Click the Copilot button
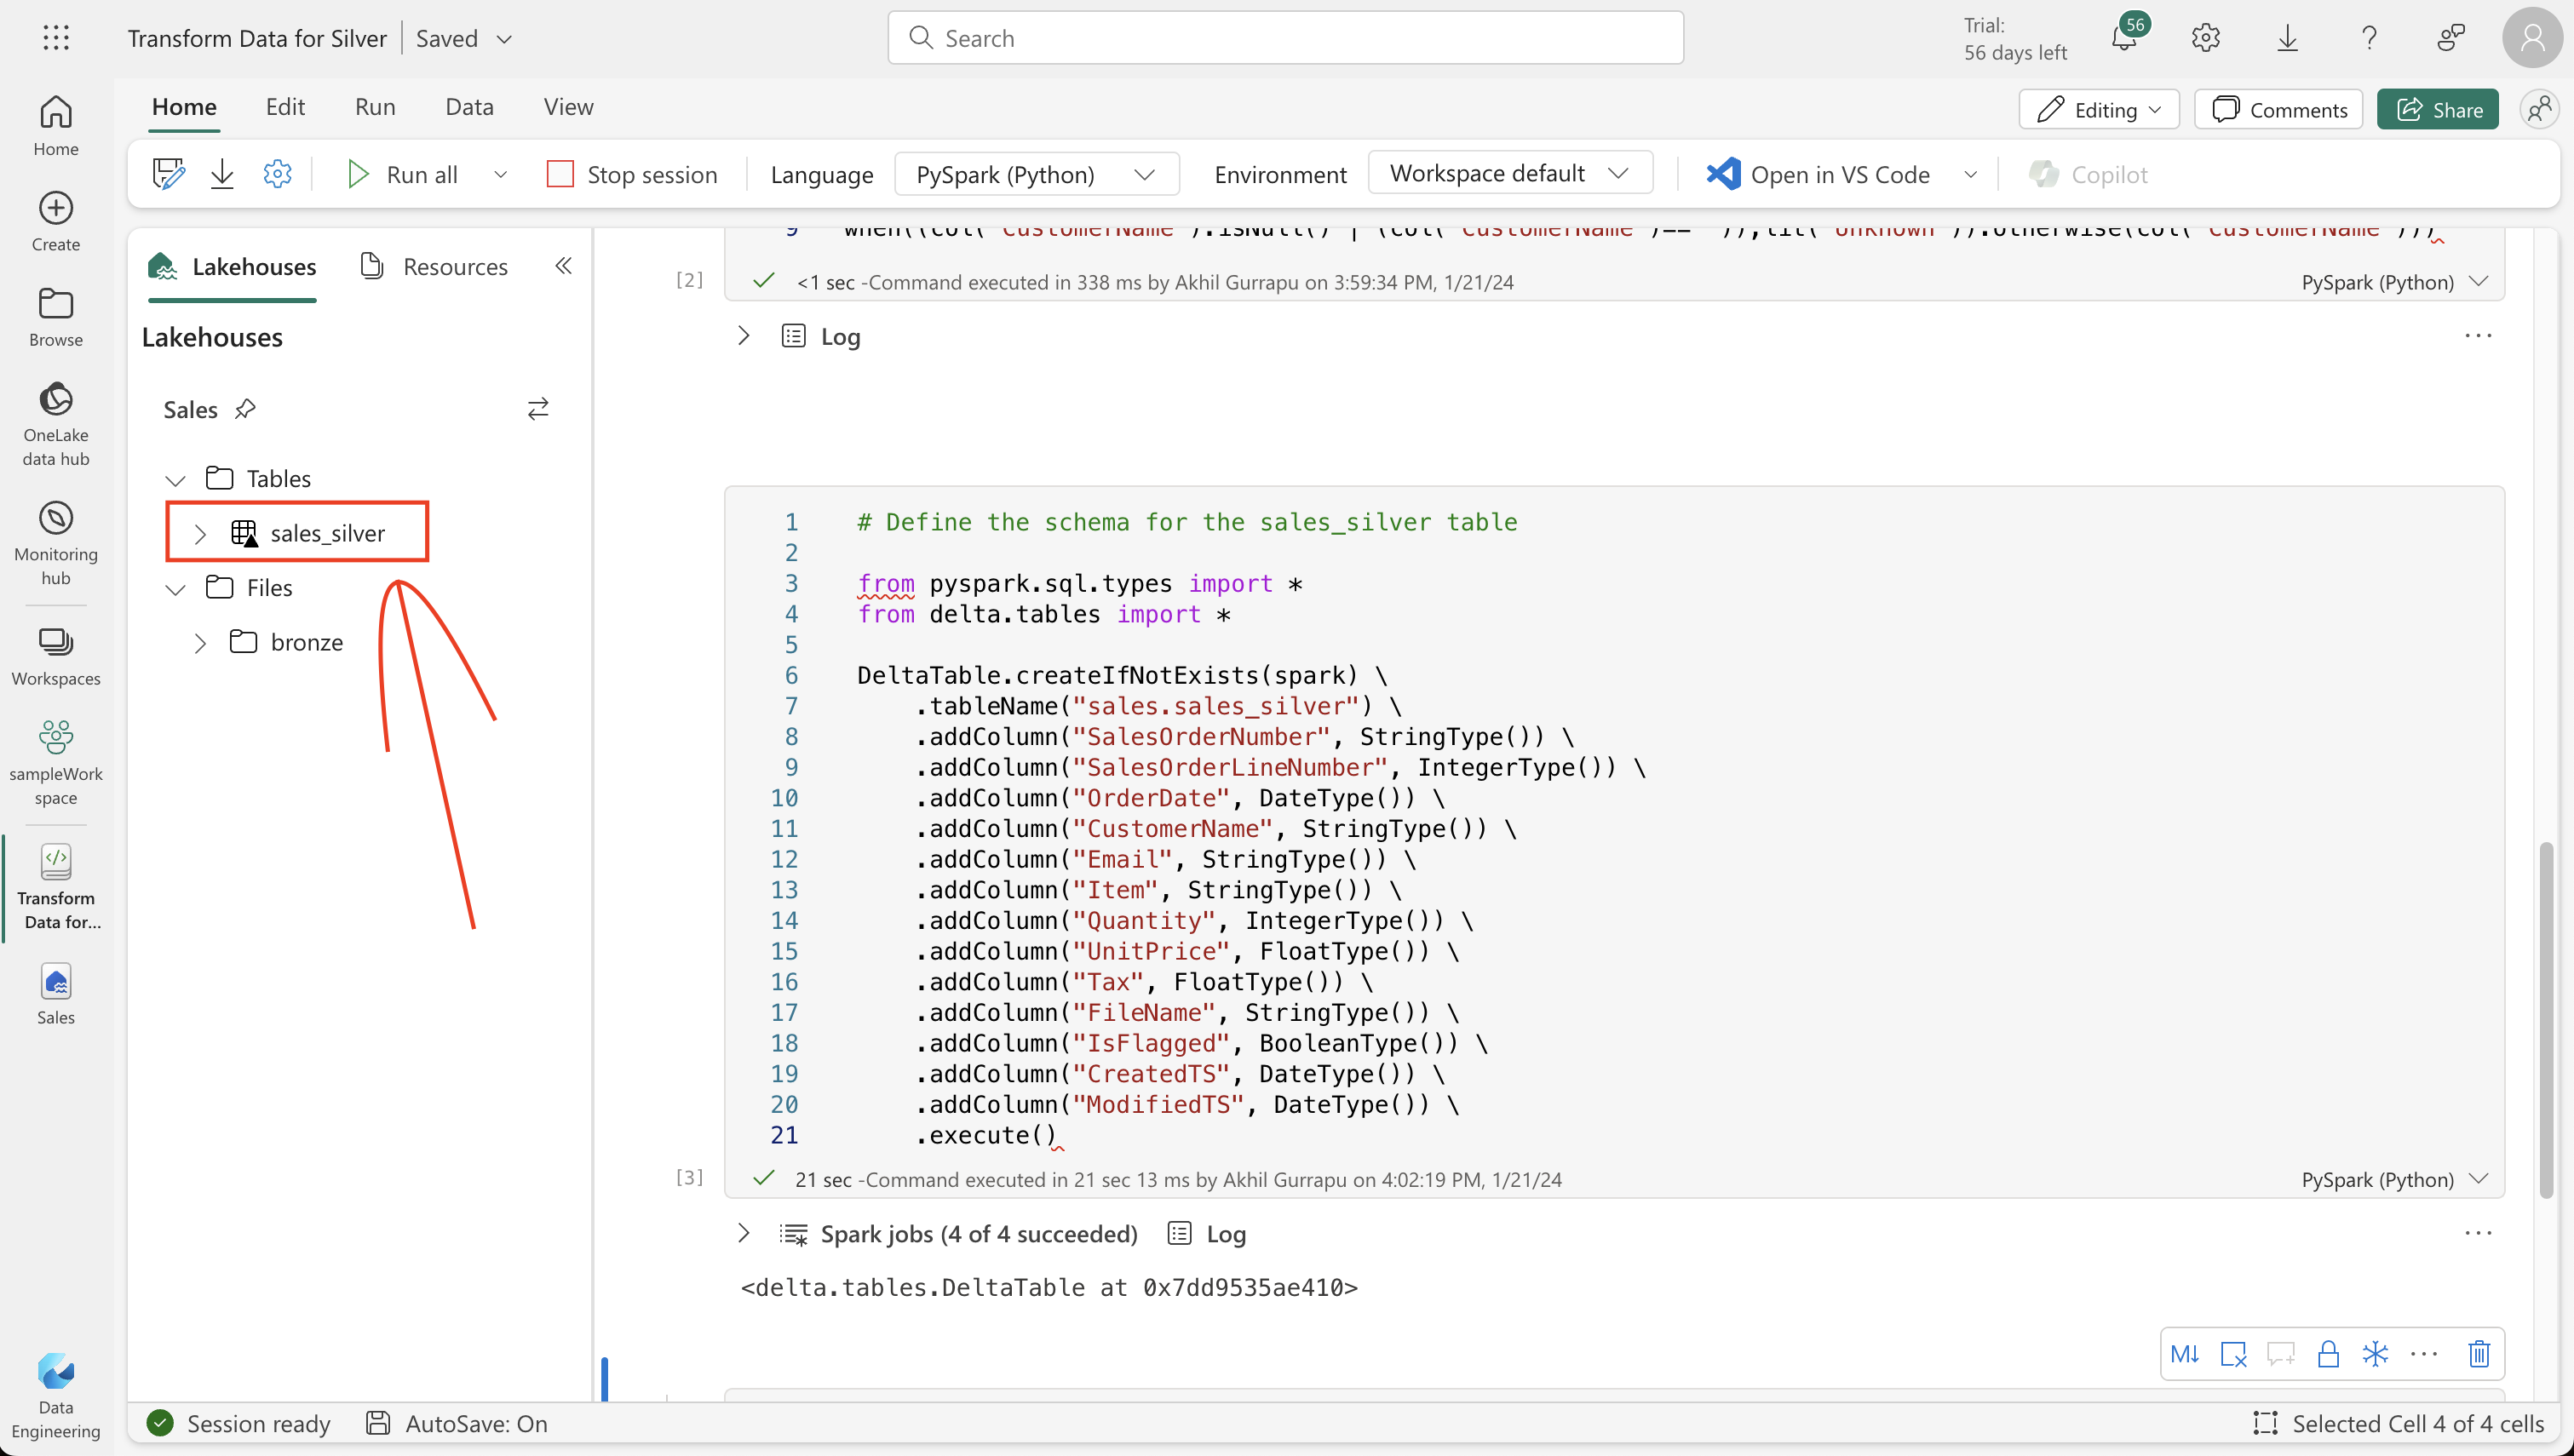 click(2088, 175)
